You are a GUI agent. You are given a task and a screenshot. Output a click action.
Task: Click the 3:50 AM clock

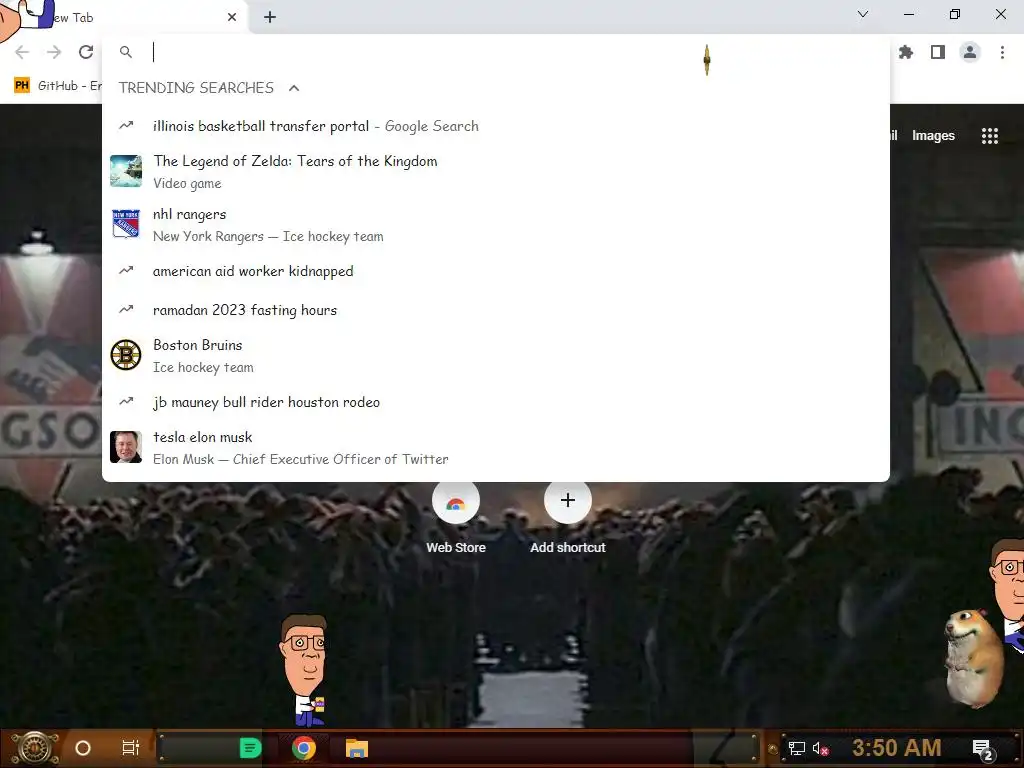(896, 747)
